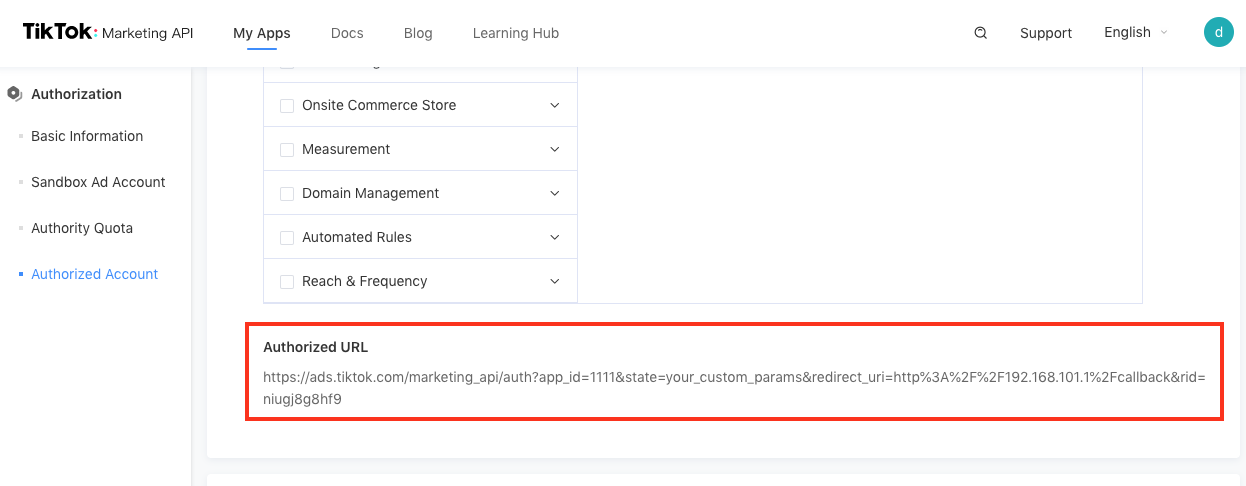1246x486 pixels.
Task: Open the Support link
Action: click(1046, 33)
